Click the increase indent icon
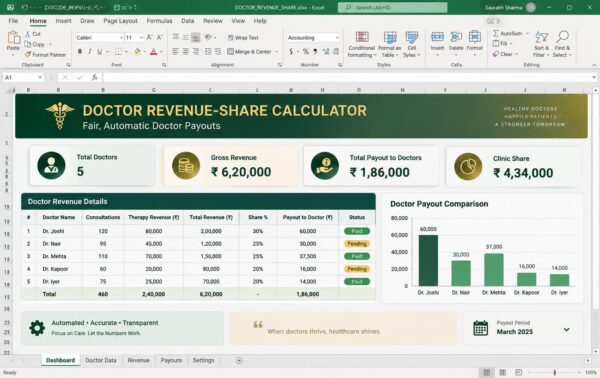 pyautogui.click(x=218, y=51)
